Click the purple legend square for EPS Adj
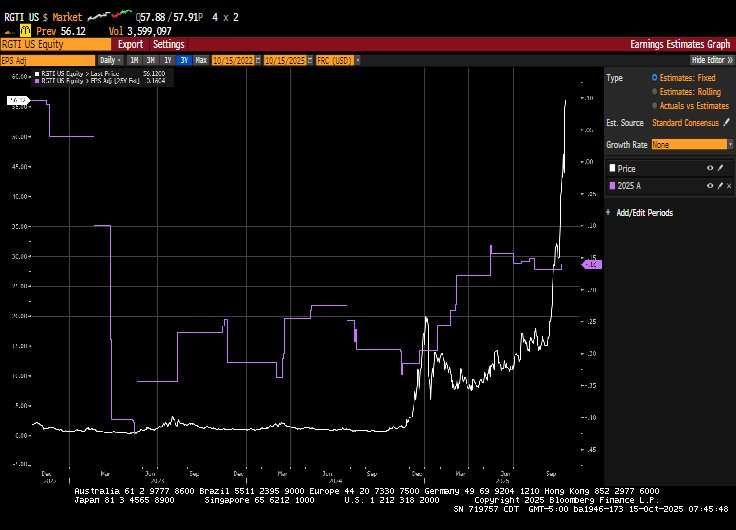Viewport: 736px width, 530px height. [37, 81]
